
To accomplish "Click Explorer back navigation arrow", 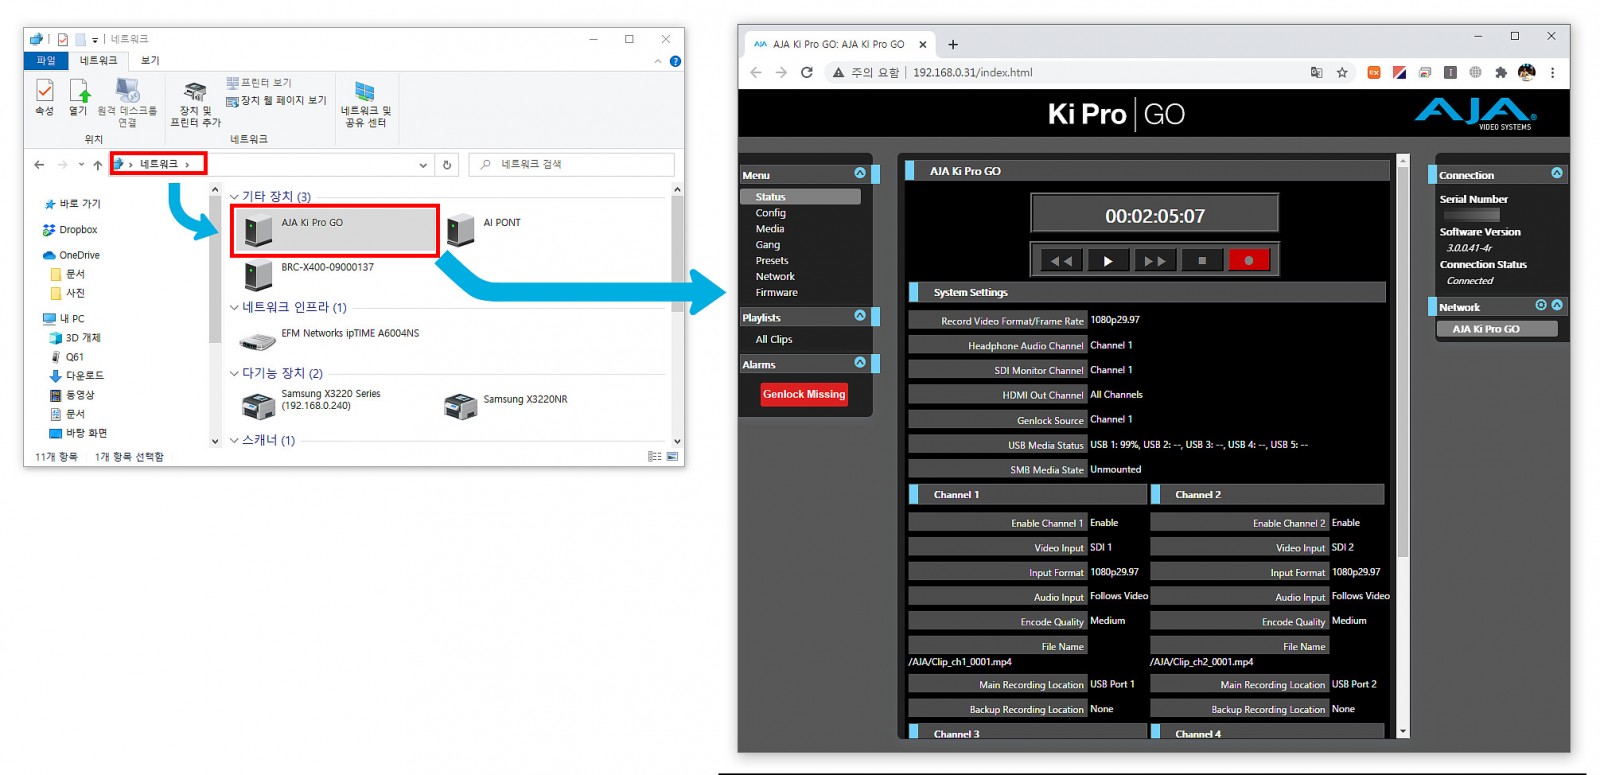I will click(x=39, y=165).
